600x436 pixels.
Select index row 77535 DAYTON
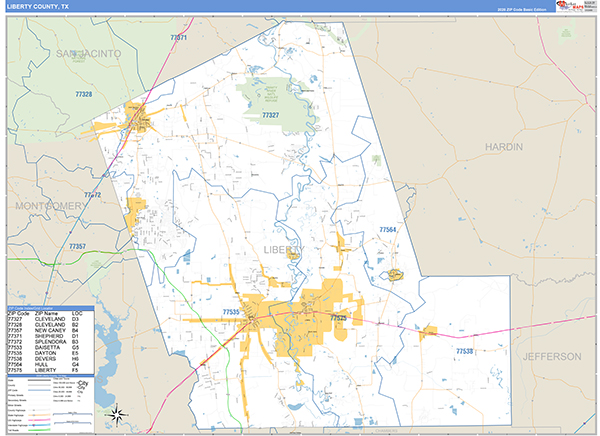click(43, 353)
